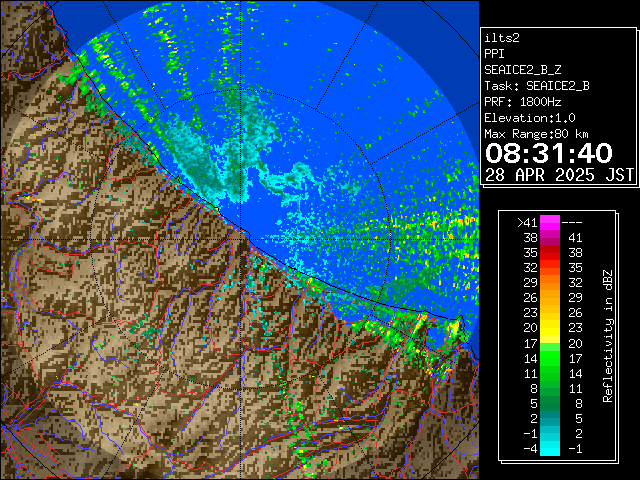Pick the teal 2 to 5 dBZ swatch
The image size is (640, 480).
click(550, 418)
